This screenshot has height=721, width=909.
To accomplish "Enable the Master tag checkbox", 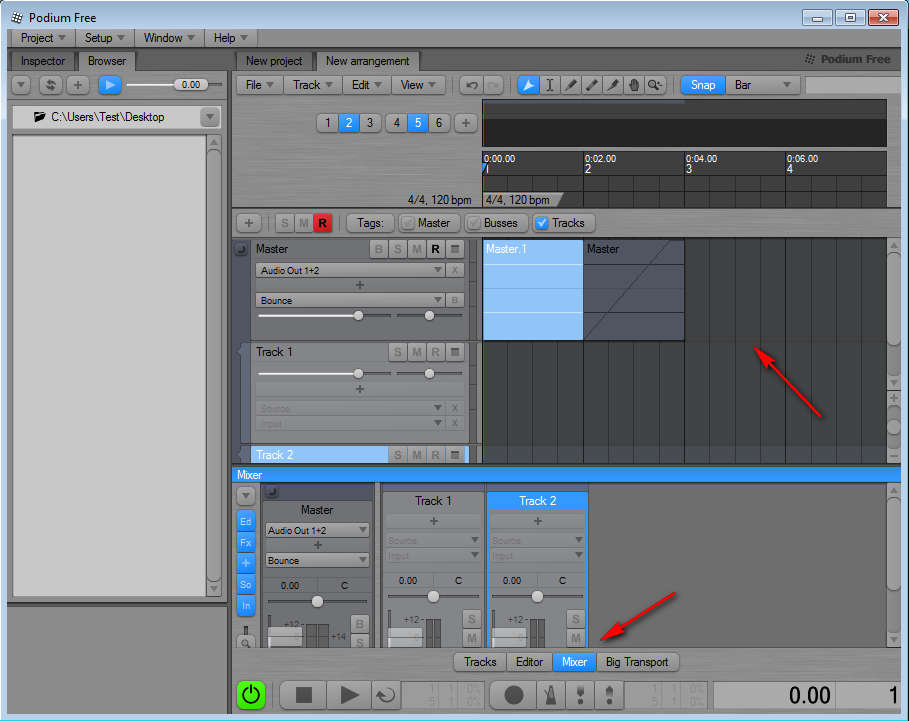I will [x=408, y=223].
